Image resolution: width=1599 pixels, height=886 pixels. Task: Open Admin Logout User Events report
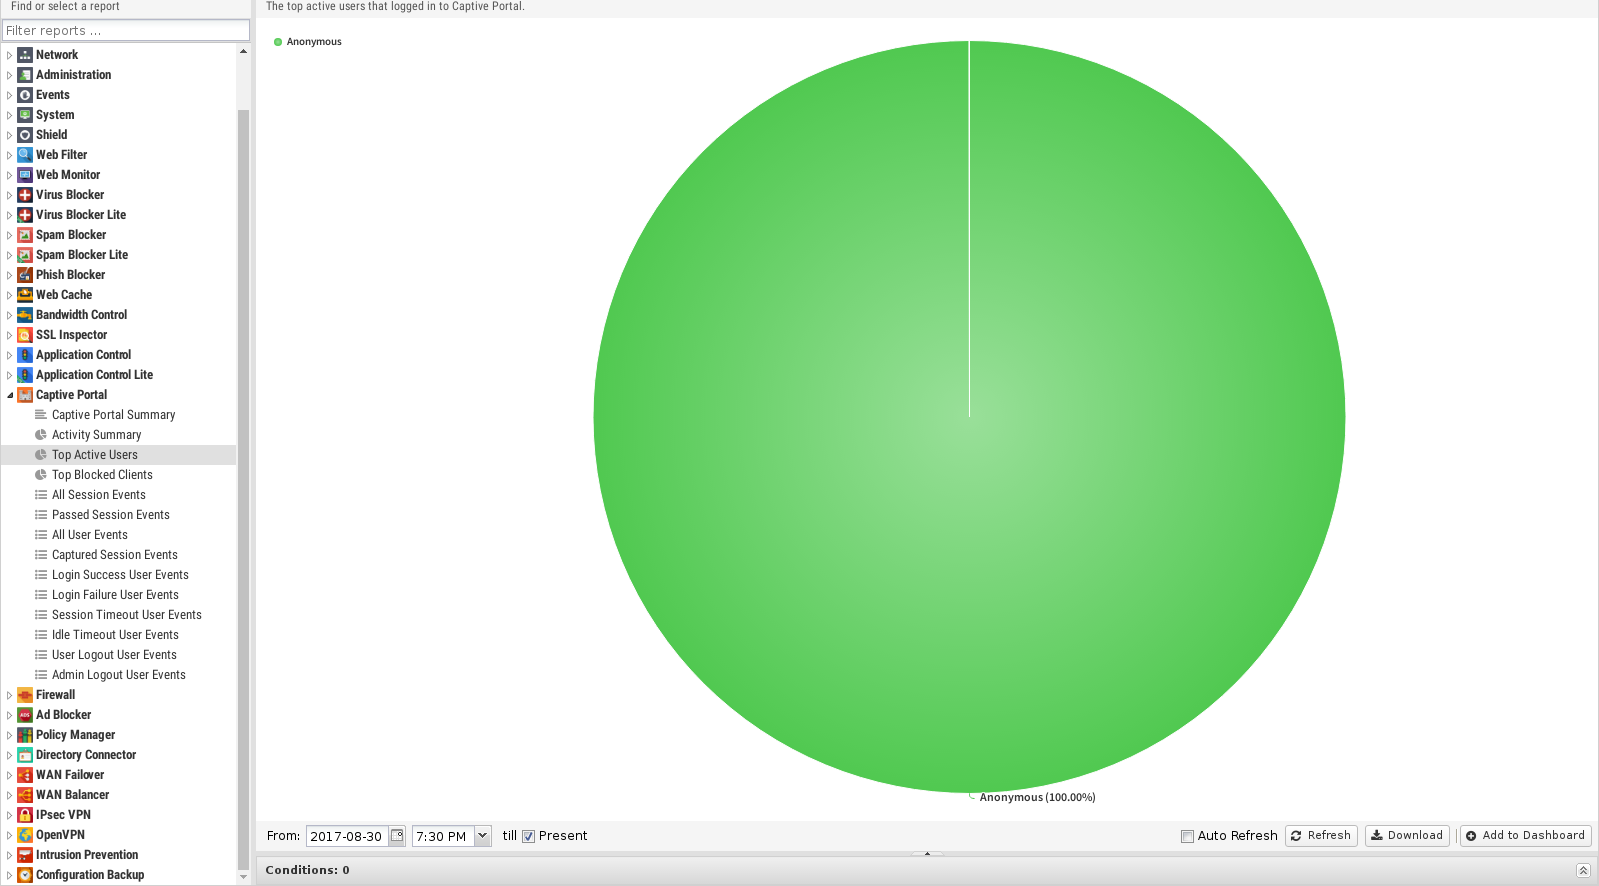[119, 675]
